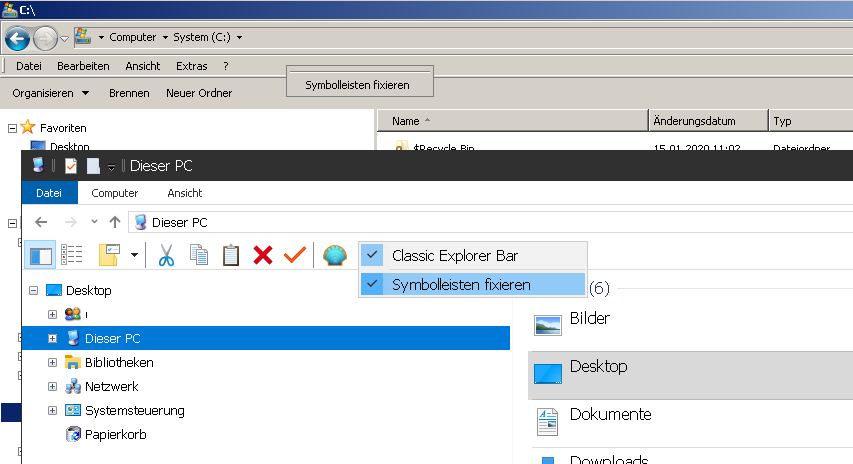
Task: Click the Classic Shell shell icon
Action: pyautogui.click(x=335, y=255)
